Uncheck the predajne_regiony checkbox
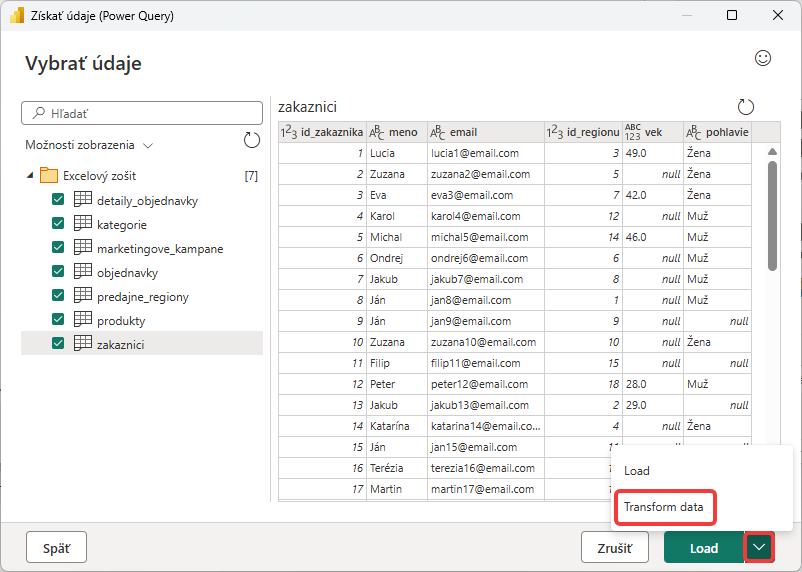Screen dimensions: 802x572 [x=58, y=295]
